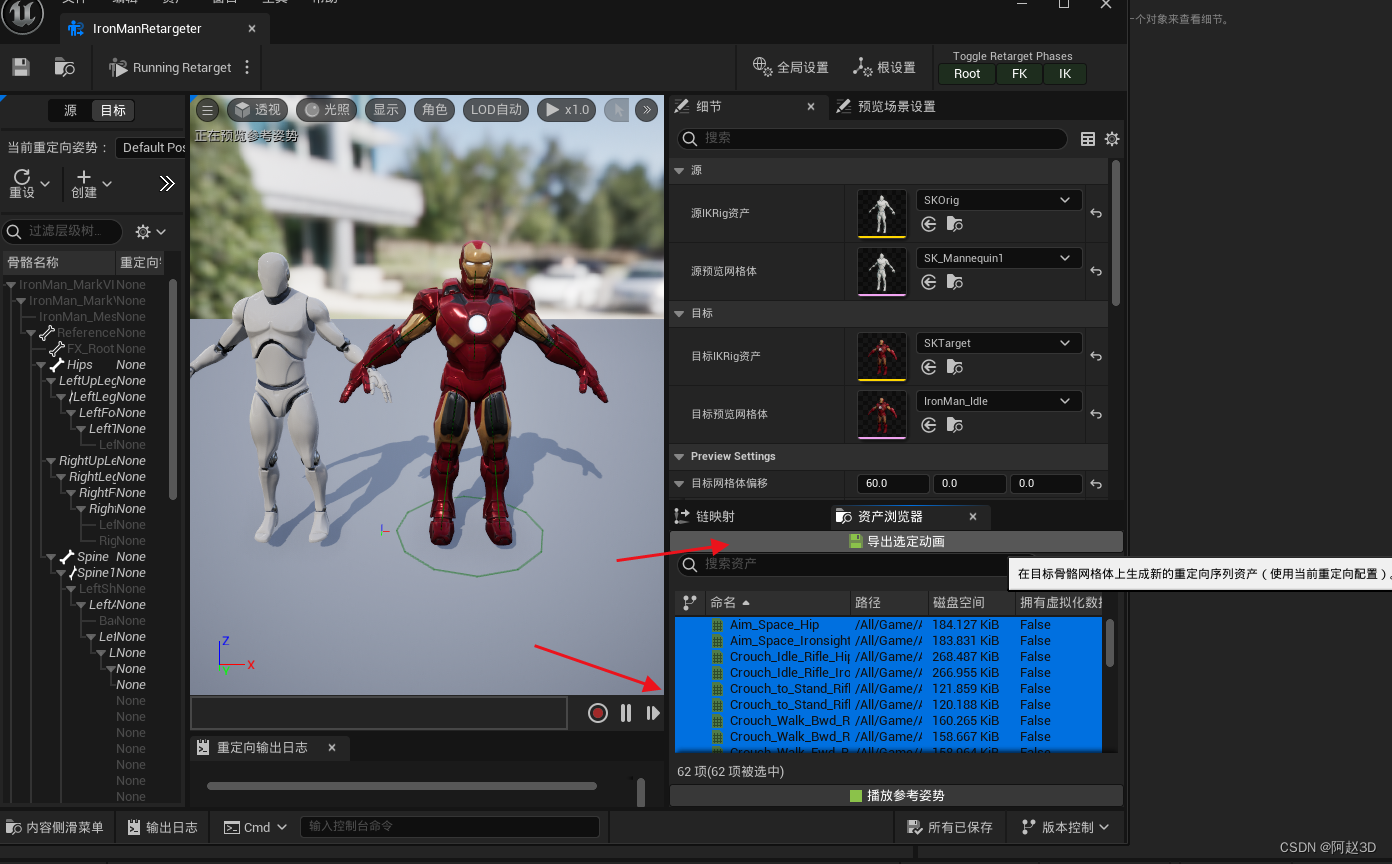Screen dimensions: 1392x864
Task: Toggle the Root retarget phase
Action: pyautogui.click(x=967, y=74)
